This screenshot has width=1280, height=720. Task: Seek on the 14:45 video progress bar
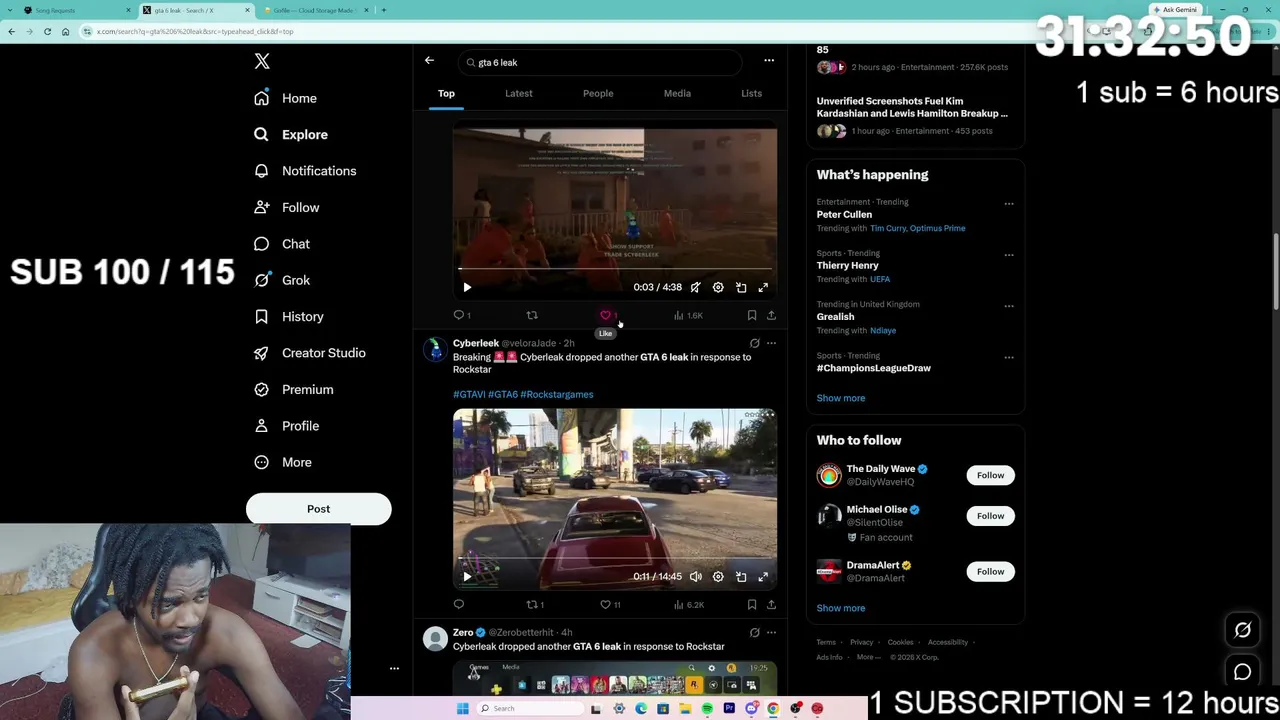pyautogui.click(x=615, y=558)
